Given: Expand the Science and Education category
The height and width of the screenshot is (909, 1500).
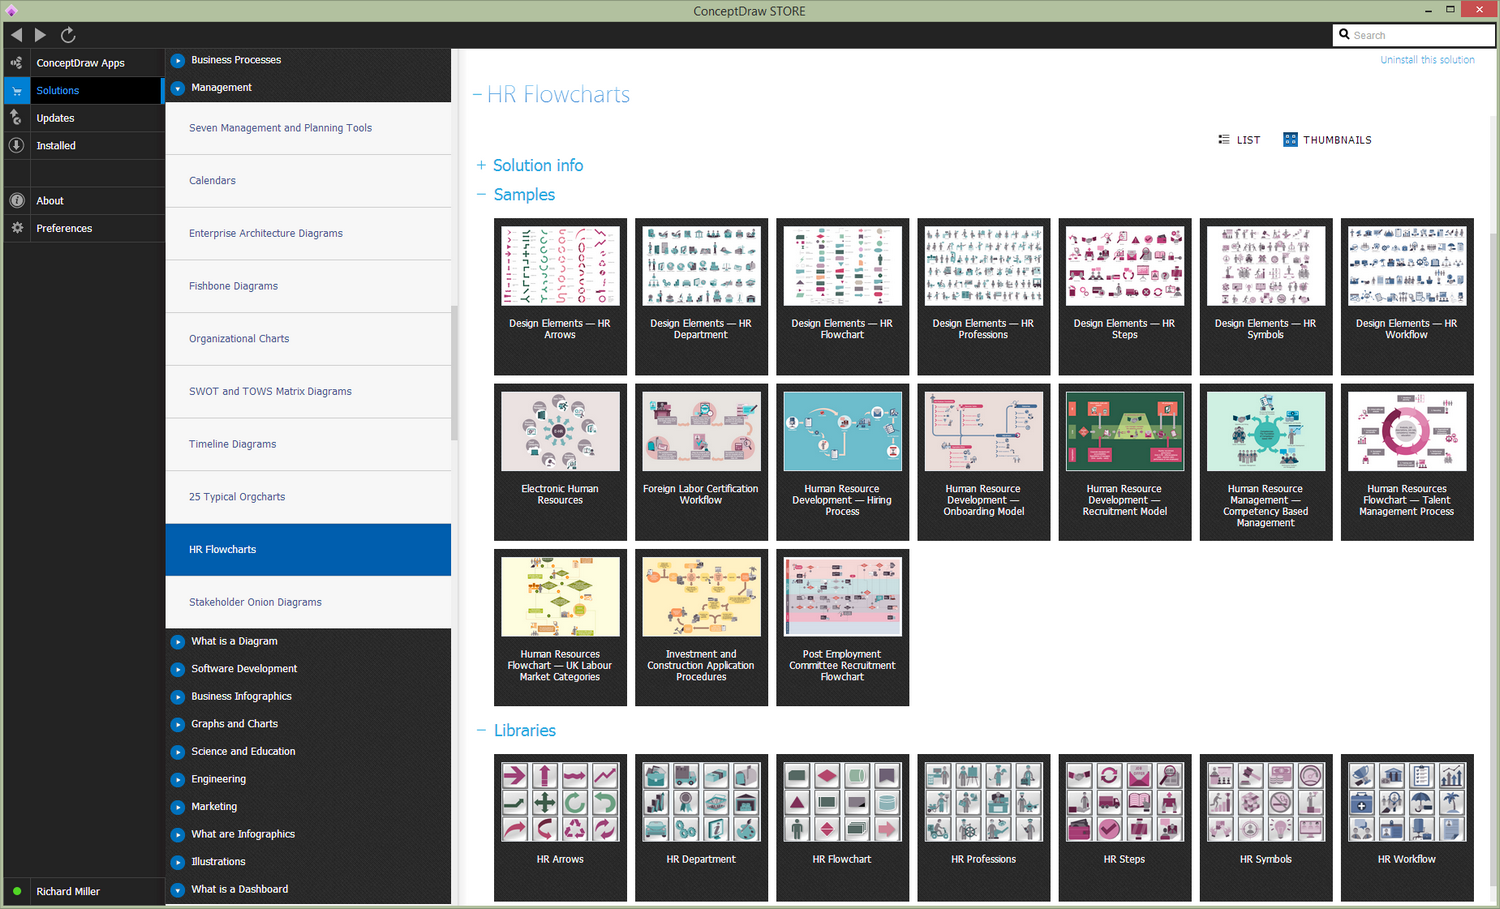Looking at the screenshot, I should click(177, 752).
